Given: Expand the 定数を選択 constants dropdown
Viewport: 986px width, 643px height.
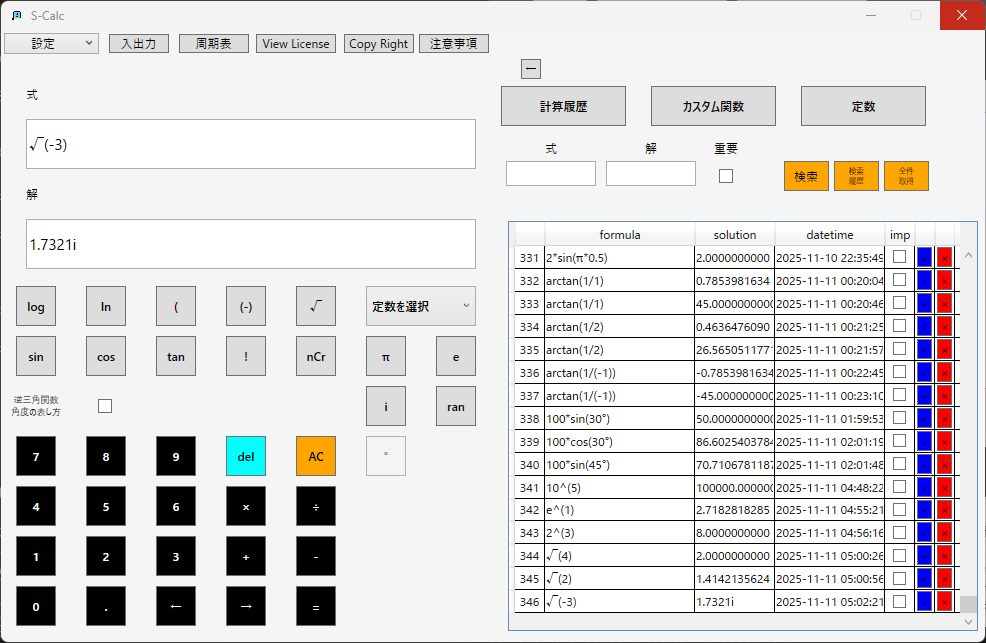Looking at the screenshot, I should 420,306.
